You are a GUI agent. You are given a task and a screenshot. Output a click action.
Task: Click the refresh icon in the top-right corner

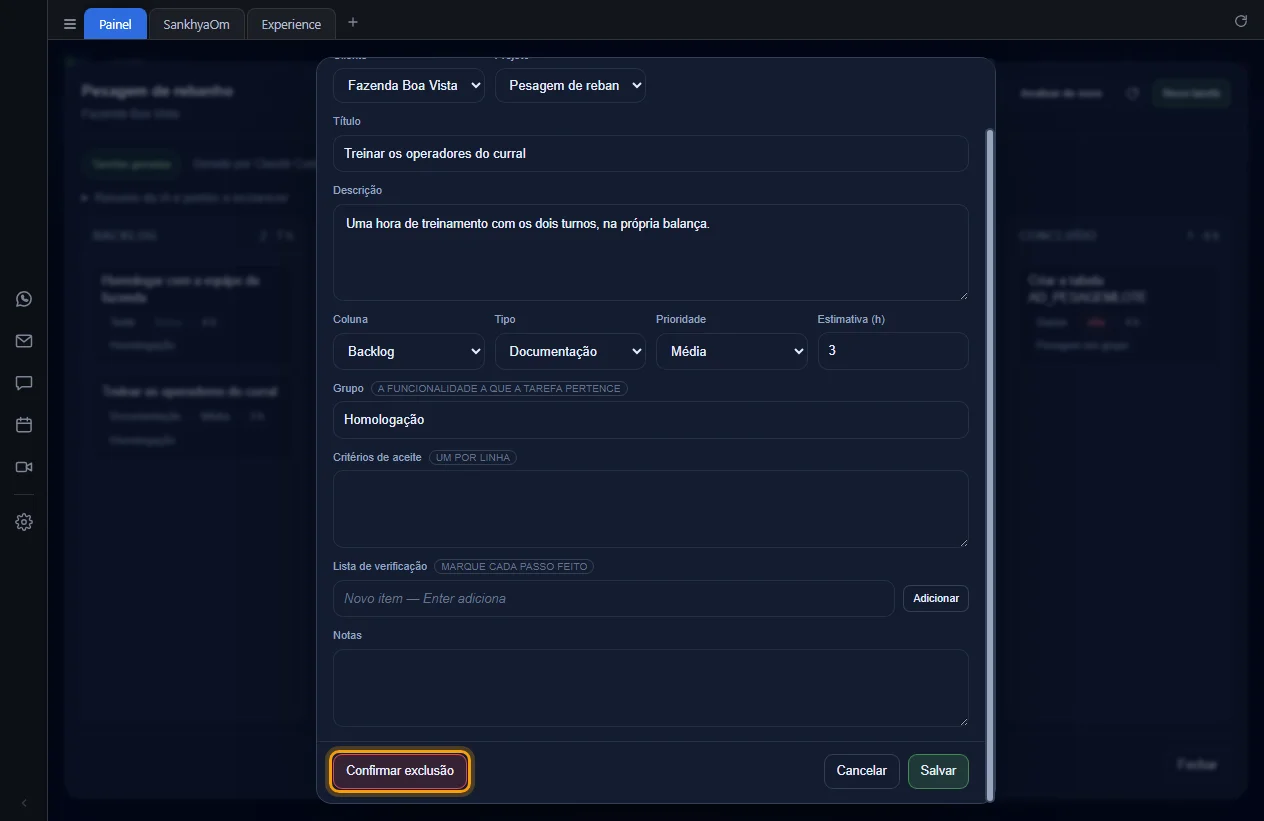point(1241,21)
